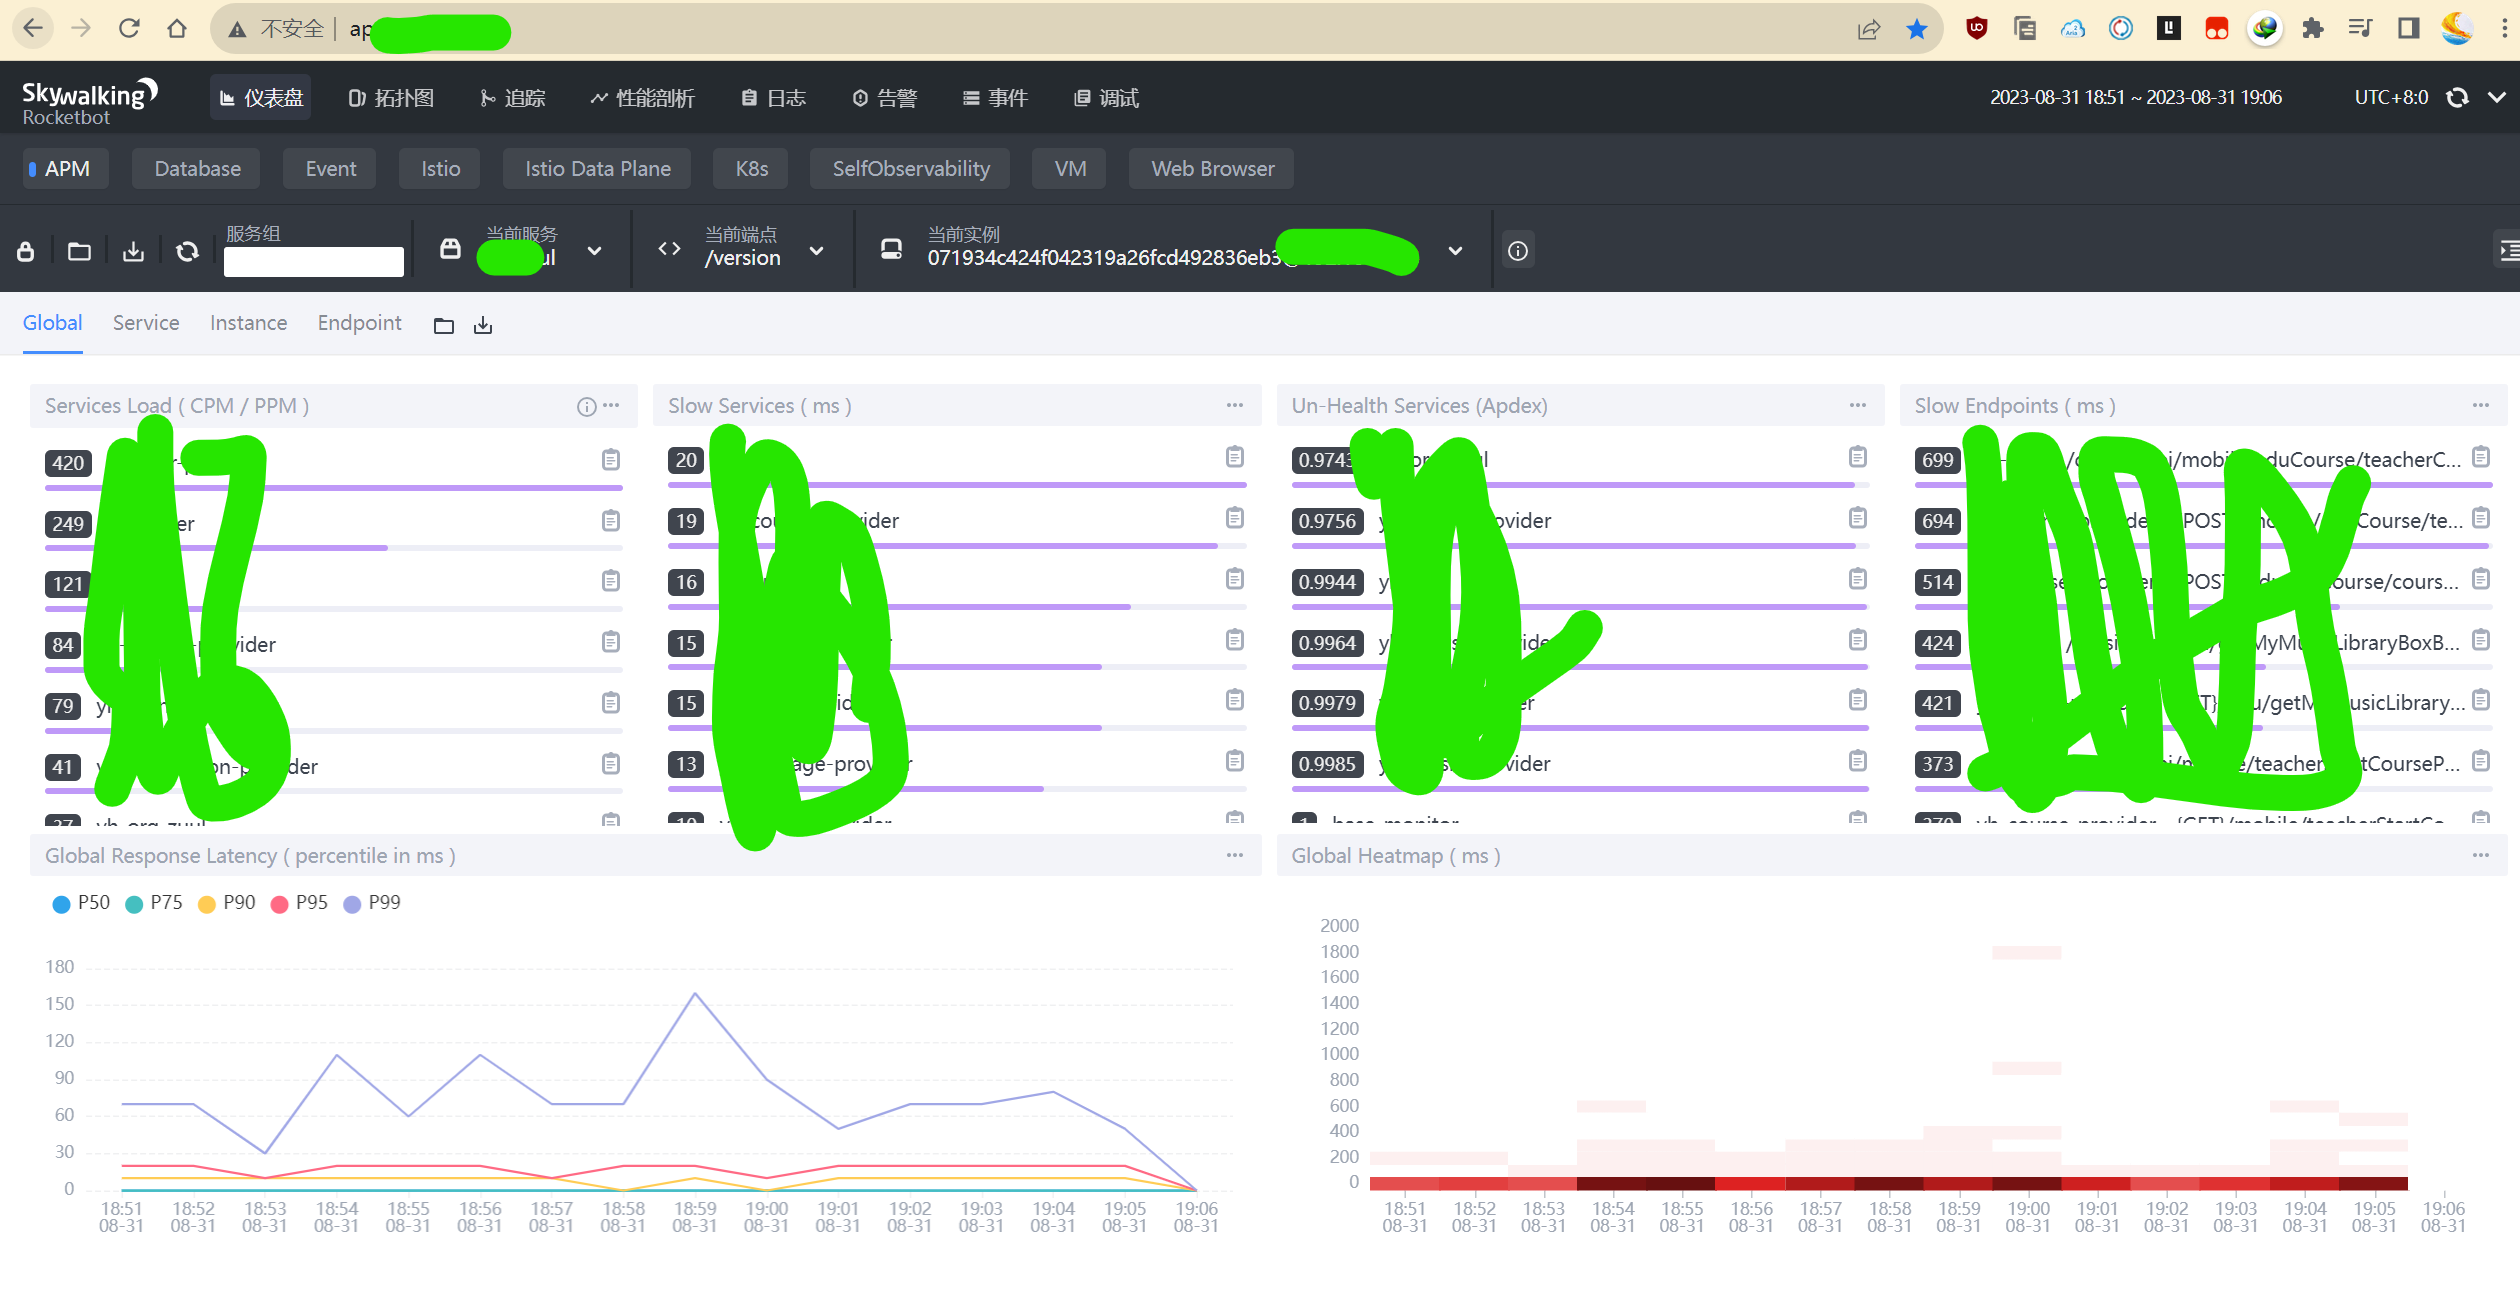Open the 性能剖析 profiling page
Image resolution: width=2520 pixels, height=1291 pixels.
pos(642,98)
